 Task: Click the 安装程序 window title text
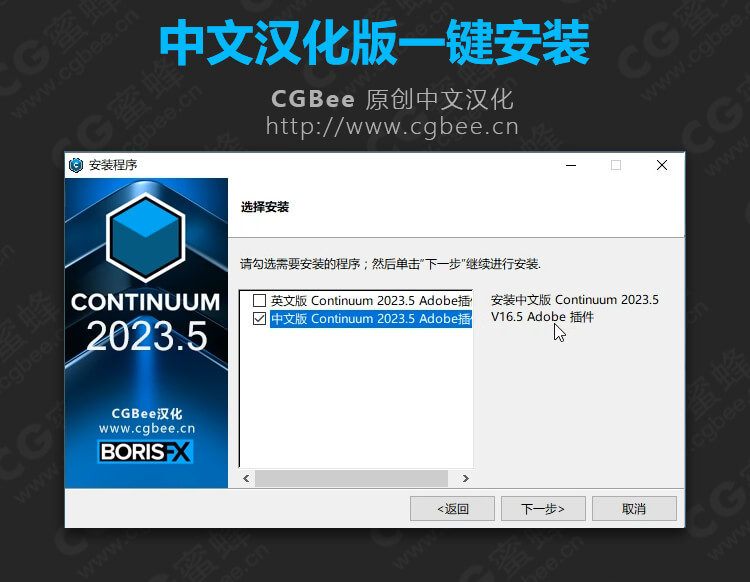click(x=113, y=165)
